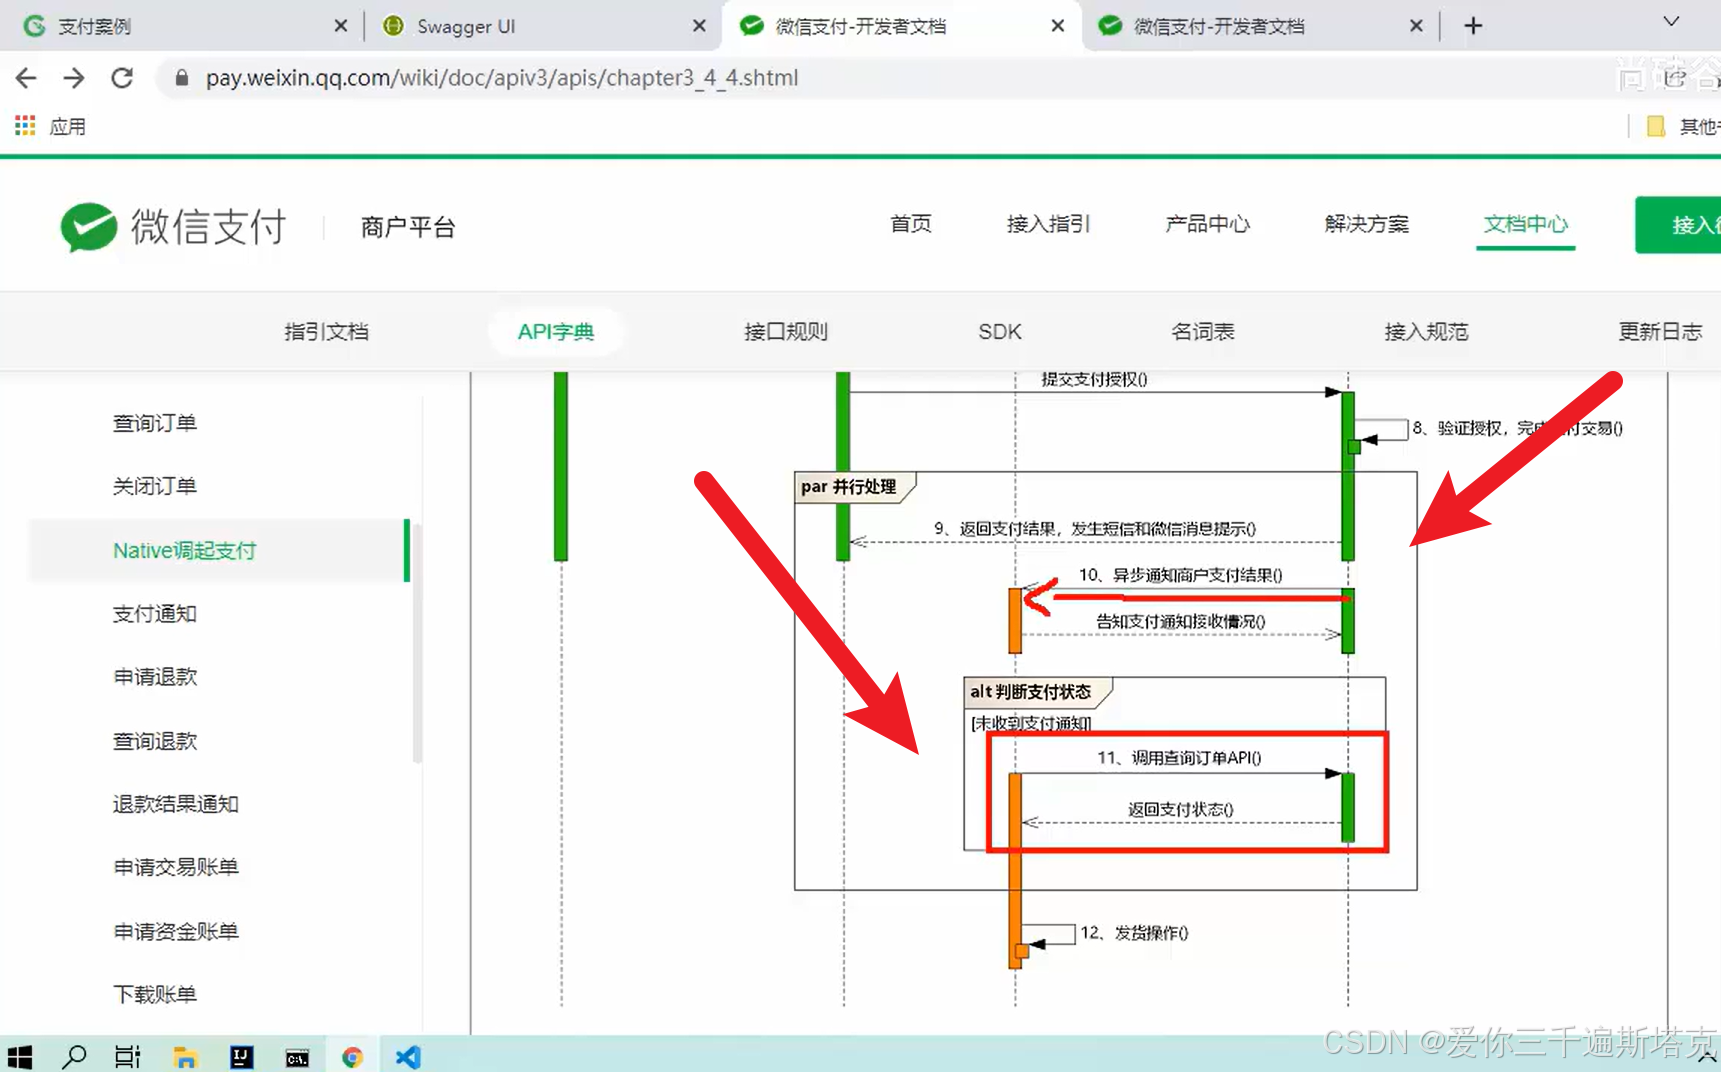
Task: Click the 应用 bookmarks label
Action: [68, 127]
